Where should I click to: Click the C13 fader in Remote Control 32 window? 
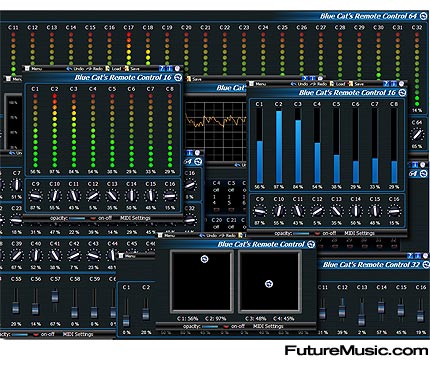pyautogui.click(x=362, y=311)
